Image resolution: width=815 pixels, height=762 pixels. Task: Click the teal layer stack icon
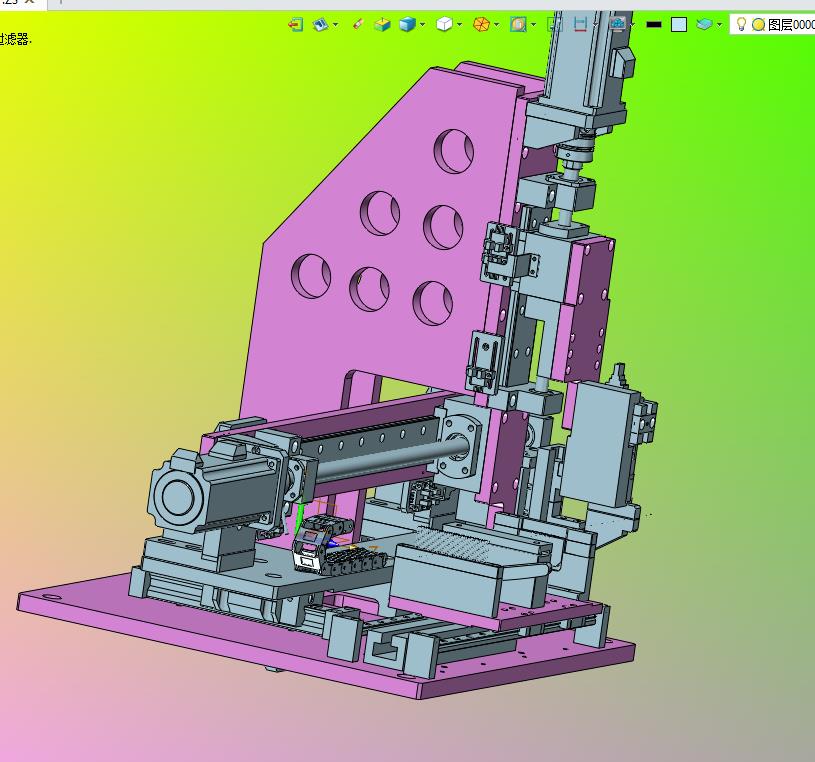pyautogui.click(x=704, y=24)
